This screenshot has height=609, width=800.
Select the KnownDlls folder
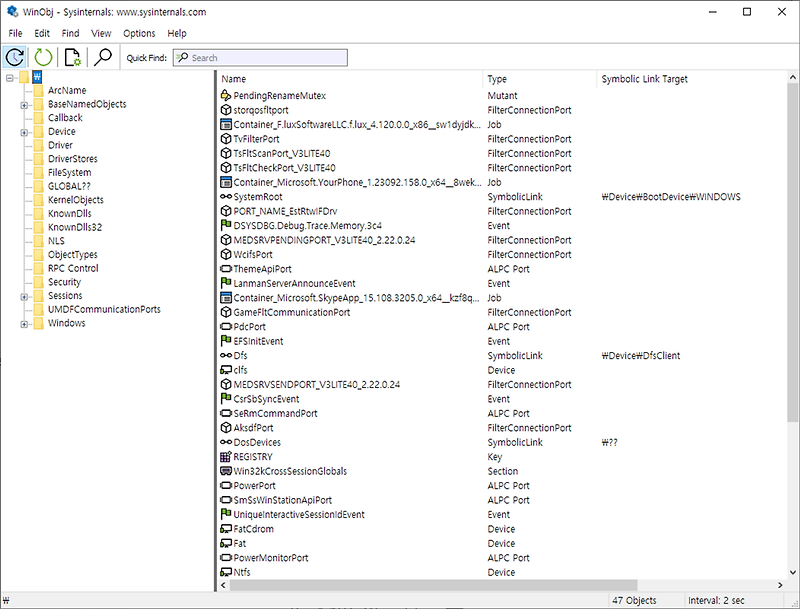[72, 213]
